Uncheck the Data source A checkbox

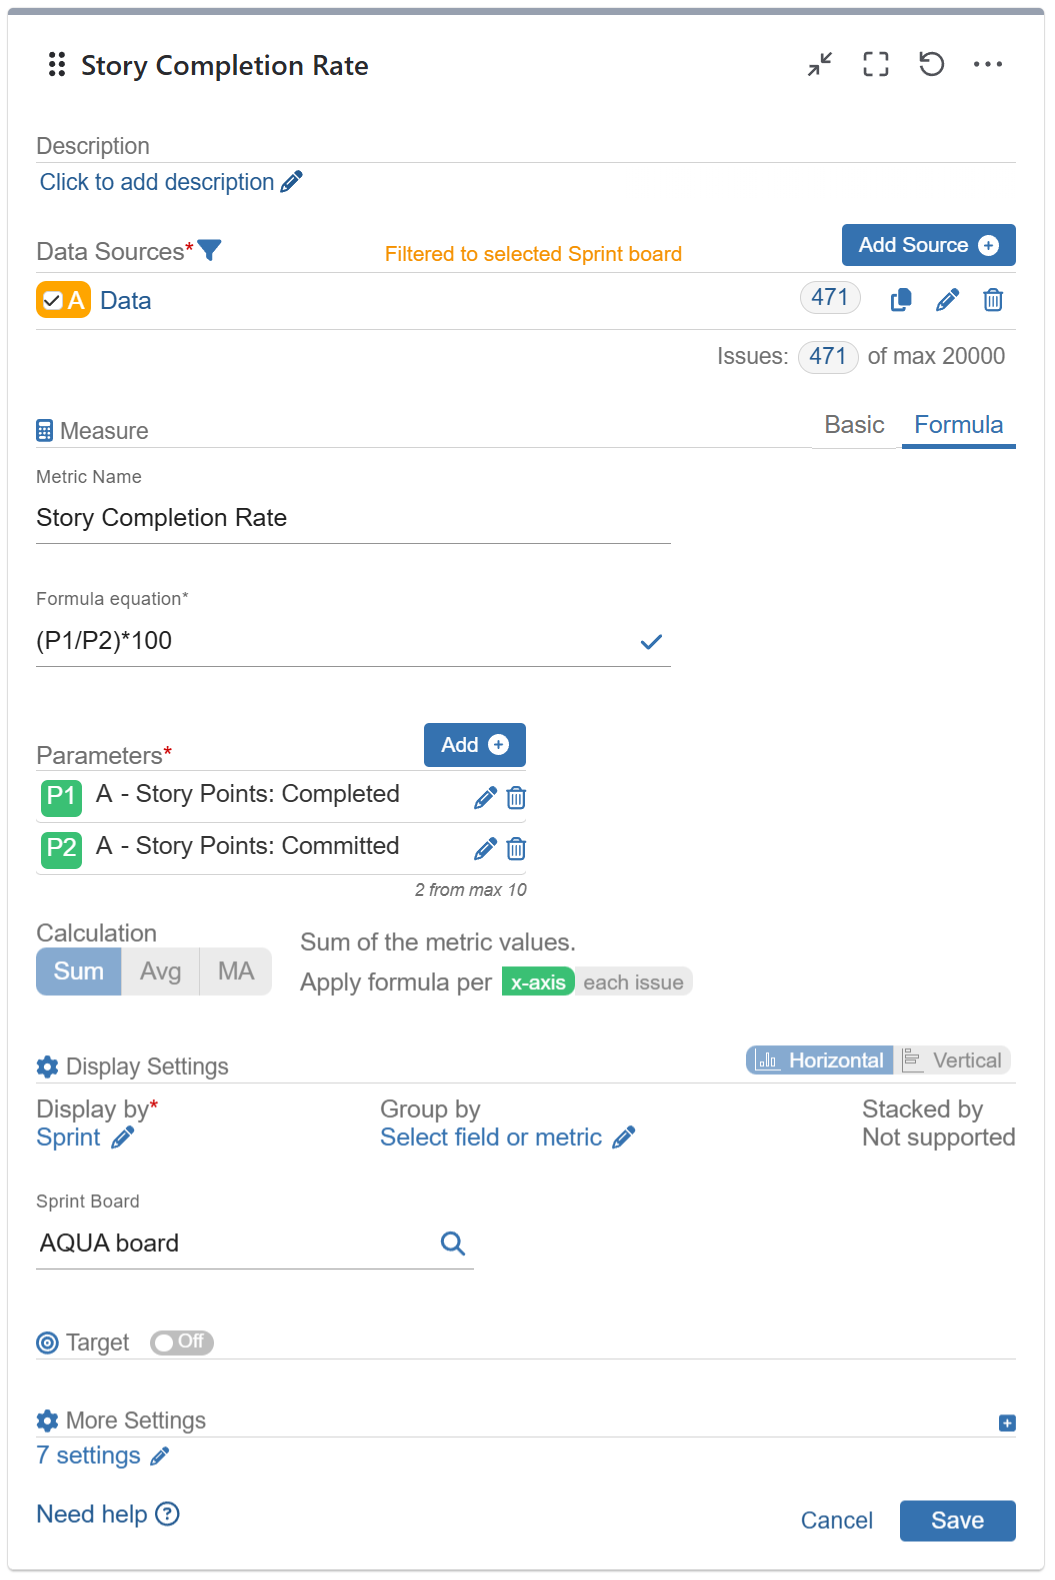tap(53, 301)
